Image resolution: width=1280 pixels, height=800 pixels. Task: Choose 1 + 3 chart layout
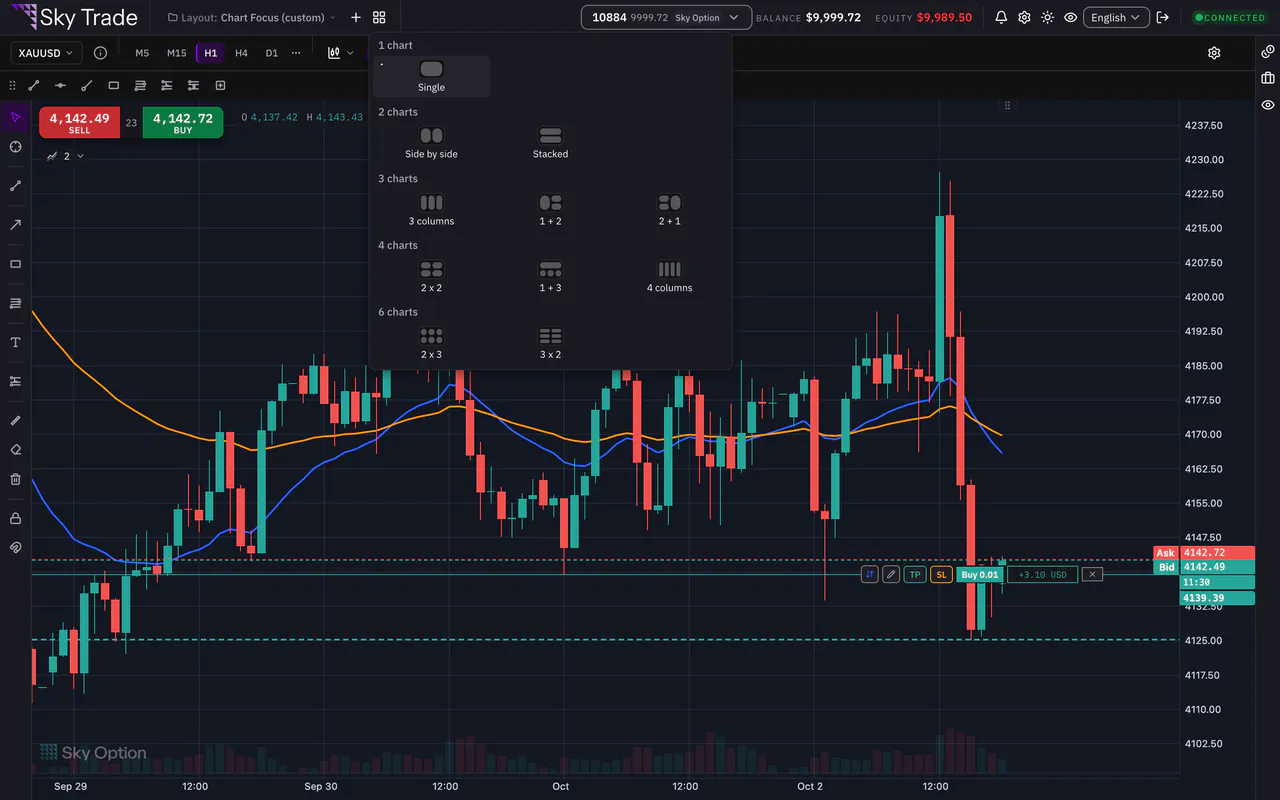(x=550, y=277)
